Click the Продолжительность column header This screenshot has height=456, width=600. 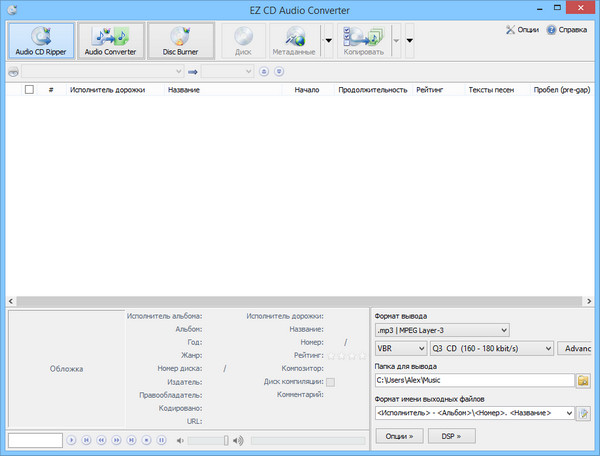coord(372,90)
